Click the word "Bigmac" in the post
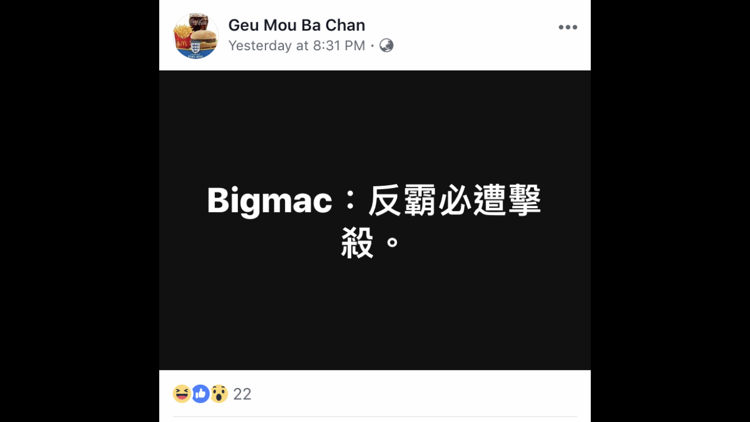This screenshot has width=750, height=422. [x=269, y=200]
